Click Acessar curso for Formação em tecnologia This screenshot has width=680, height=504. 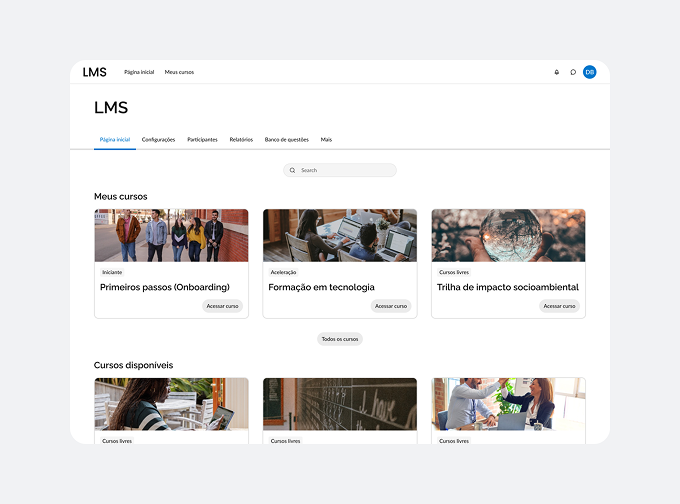tap(391, 306)
